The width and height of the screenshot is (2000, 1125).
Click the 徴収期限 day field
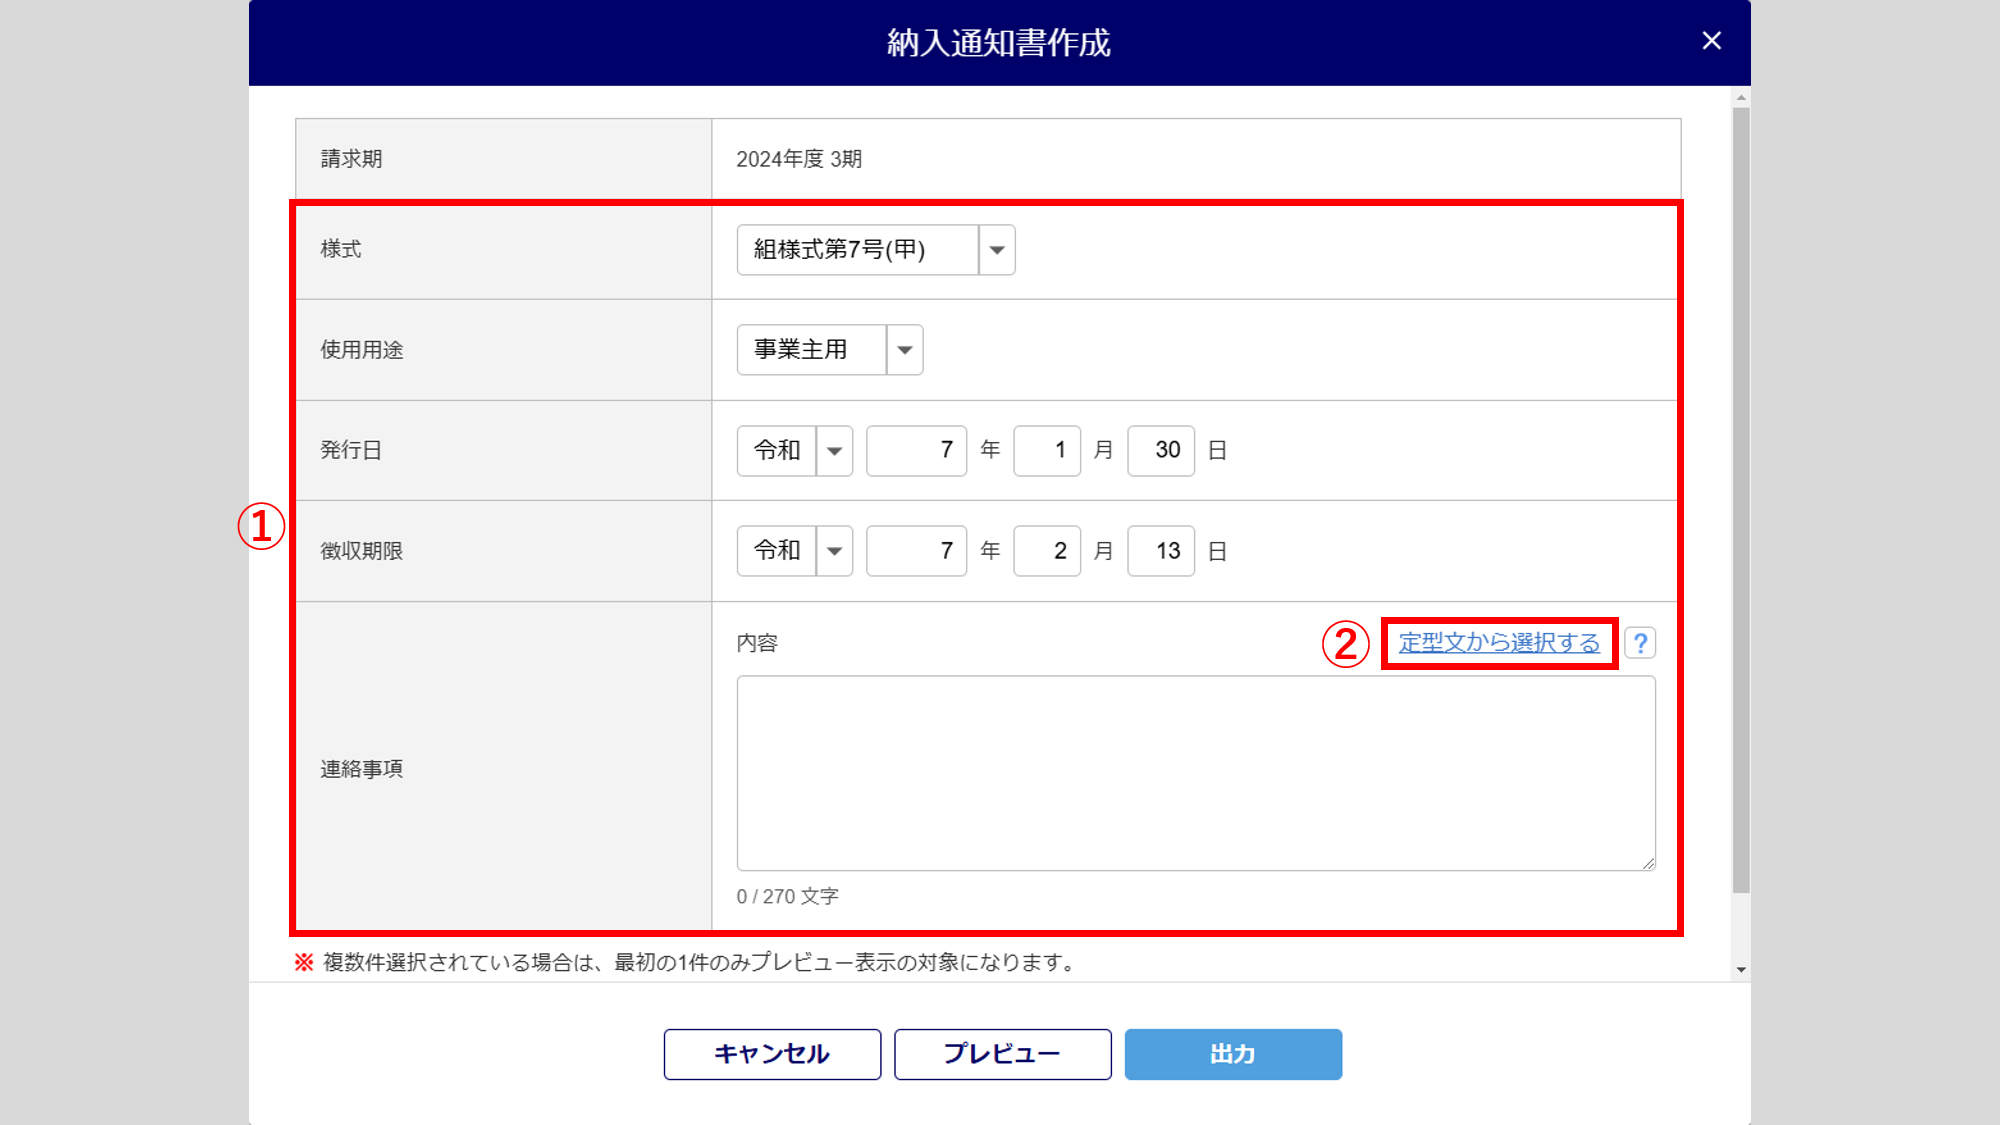[x=1160, y=551]
